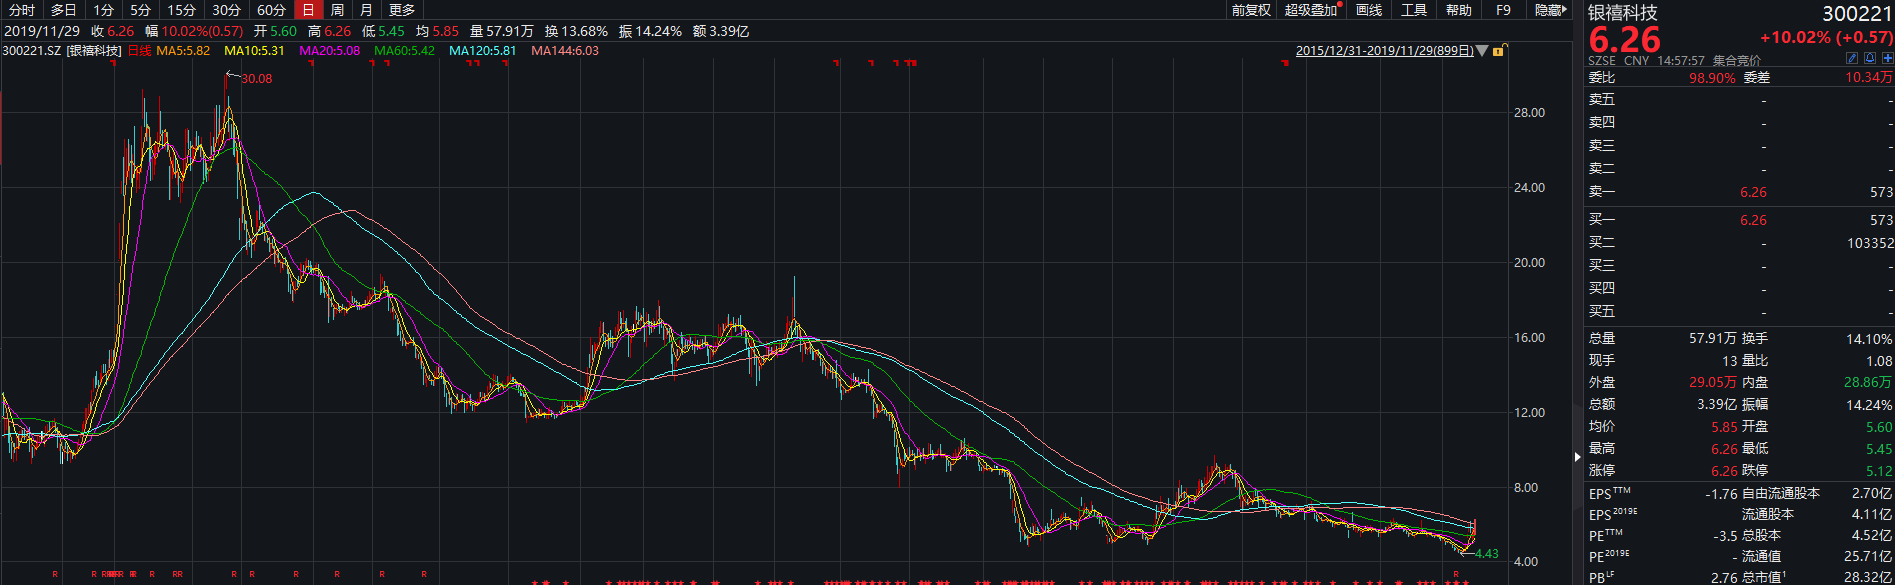Click the 买二 row with 103352
Viewport: 1895px width, 585px height.
click(x=1740, y=243)
